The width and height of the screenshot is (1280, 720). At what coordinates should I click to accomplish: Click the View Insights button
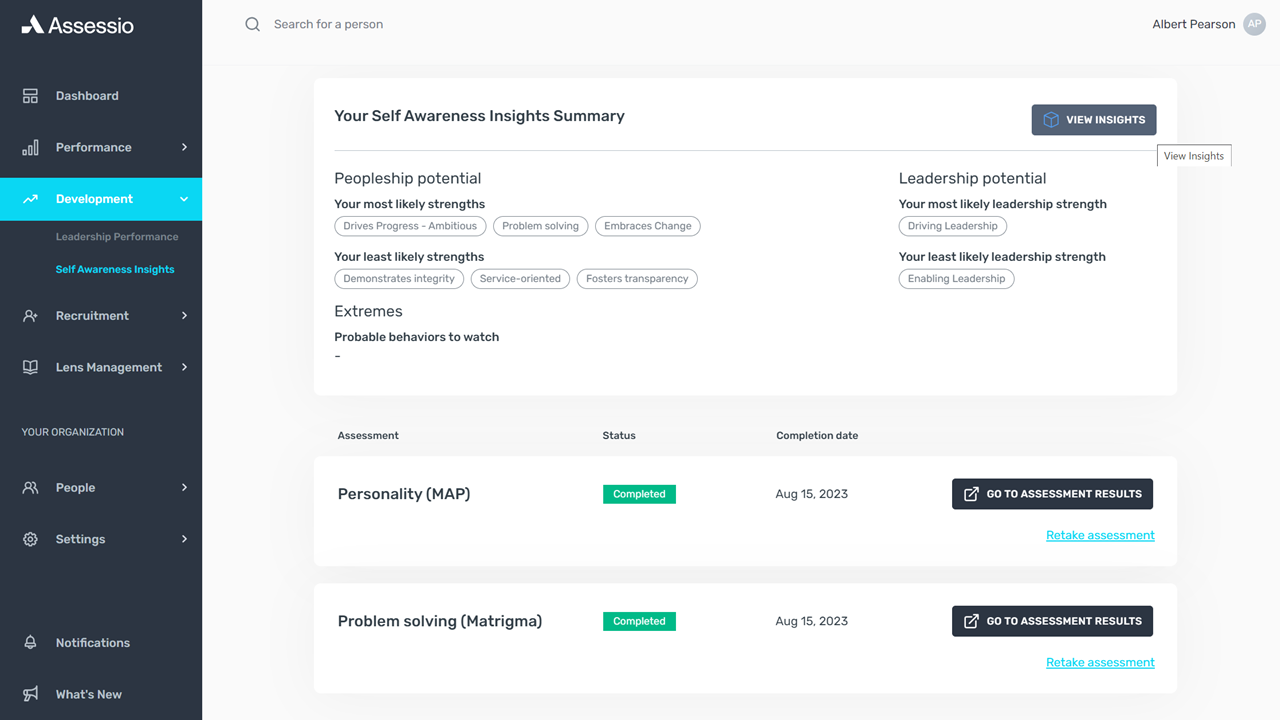click(x=1094, y=120)
